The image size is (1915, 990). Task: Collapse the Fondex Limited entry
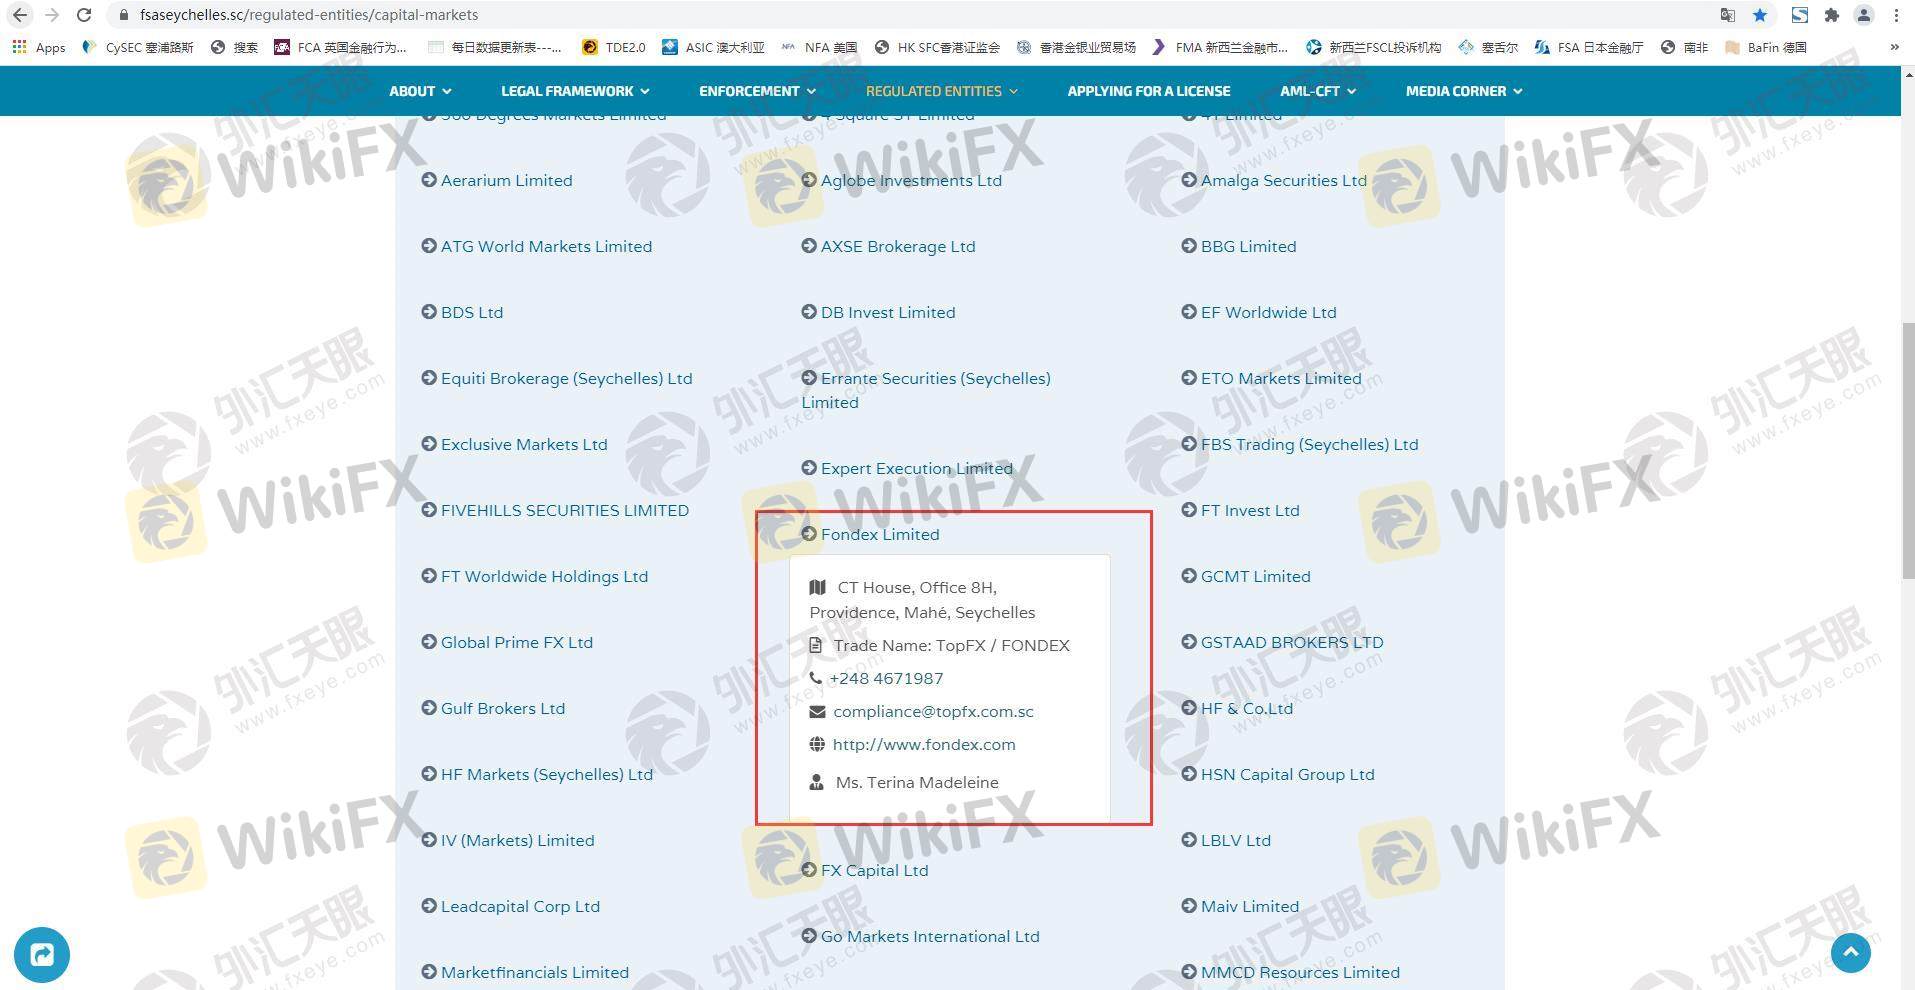(879, 534)
